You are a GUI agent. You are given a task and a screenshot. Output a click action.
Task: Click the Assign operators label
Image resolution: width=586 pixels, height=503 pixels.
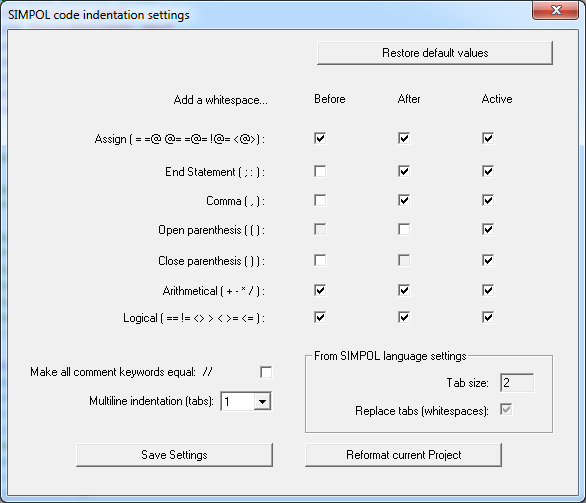point(179,139)
